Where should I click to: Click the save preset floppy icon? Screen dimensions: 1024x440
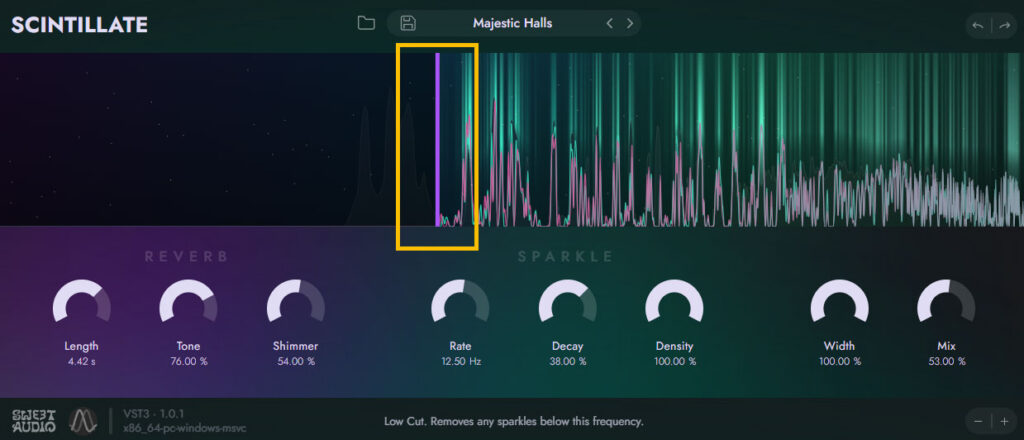408,24
